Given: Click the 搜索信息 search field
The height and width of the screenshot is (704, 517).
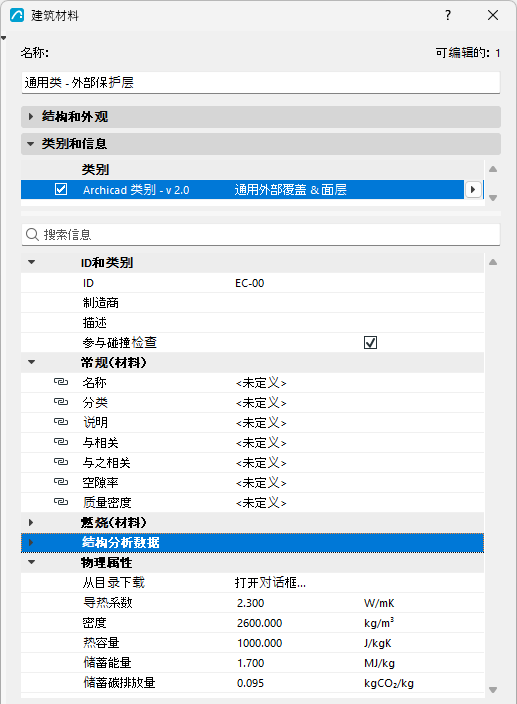Looking at the screenshot, I should (x=261, y=234).
